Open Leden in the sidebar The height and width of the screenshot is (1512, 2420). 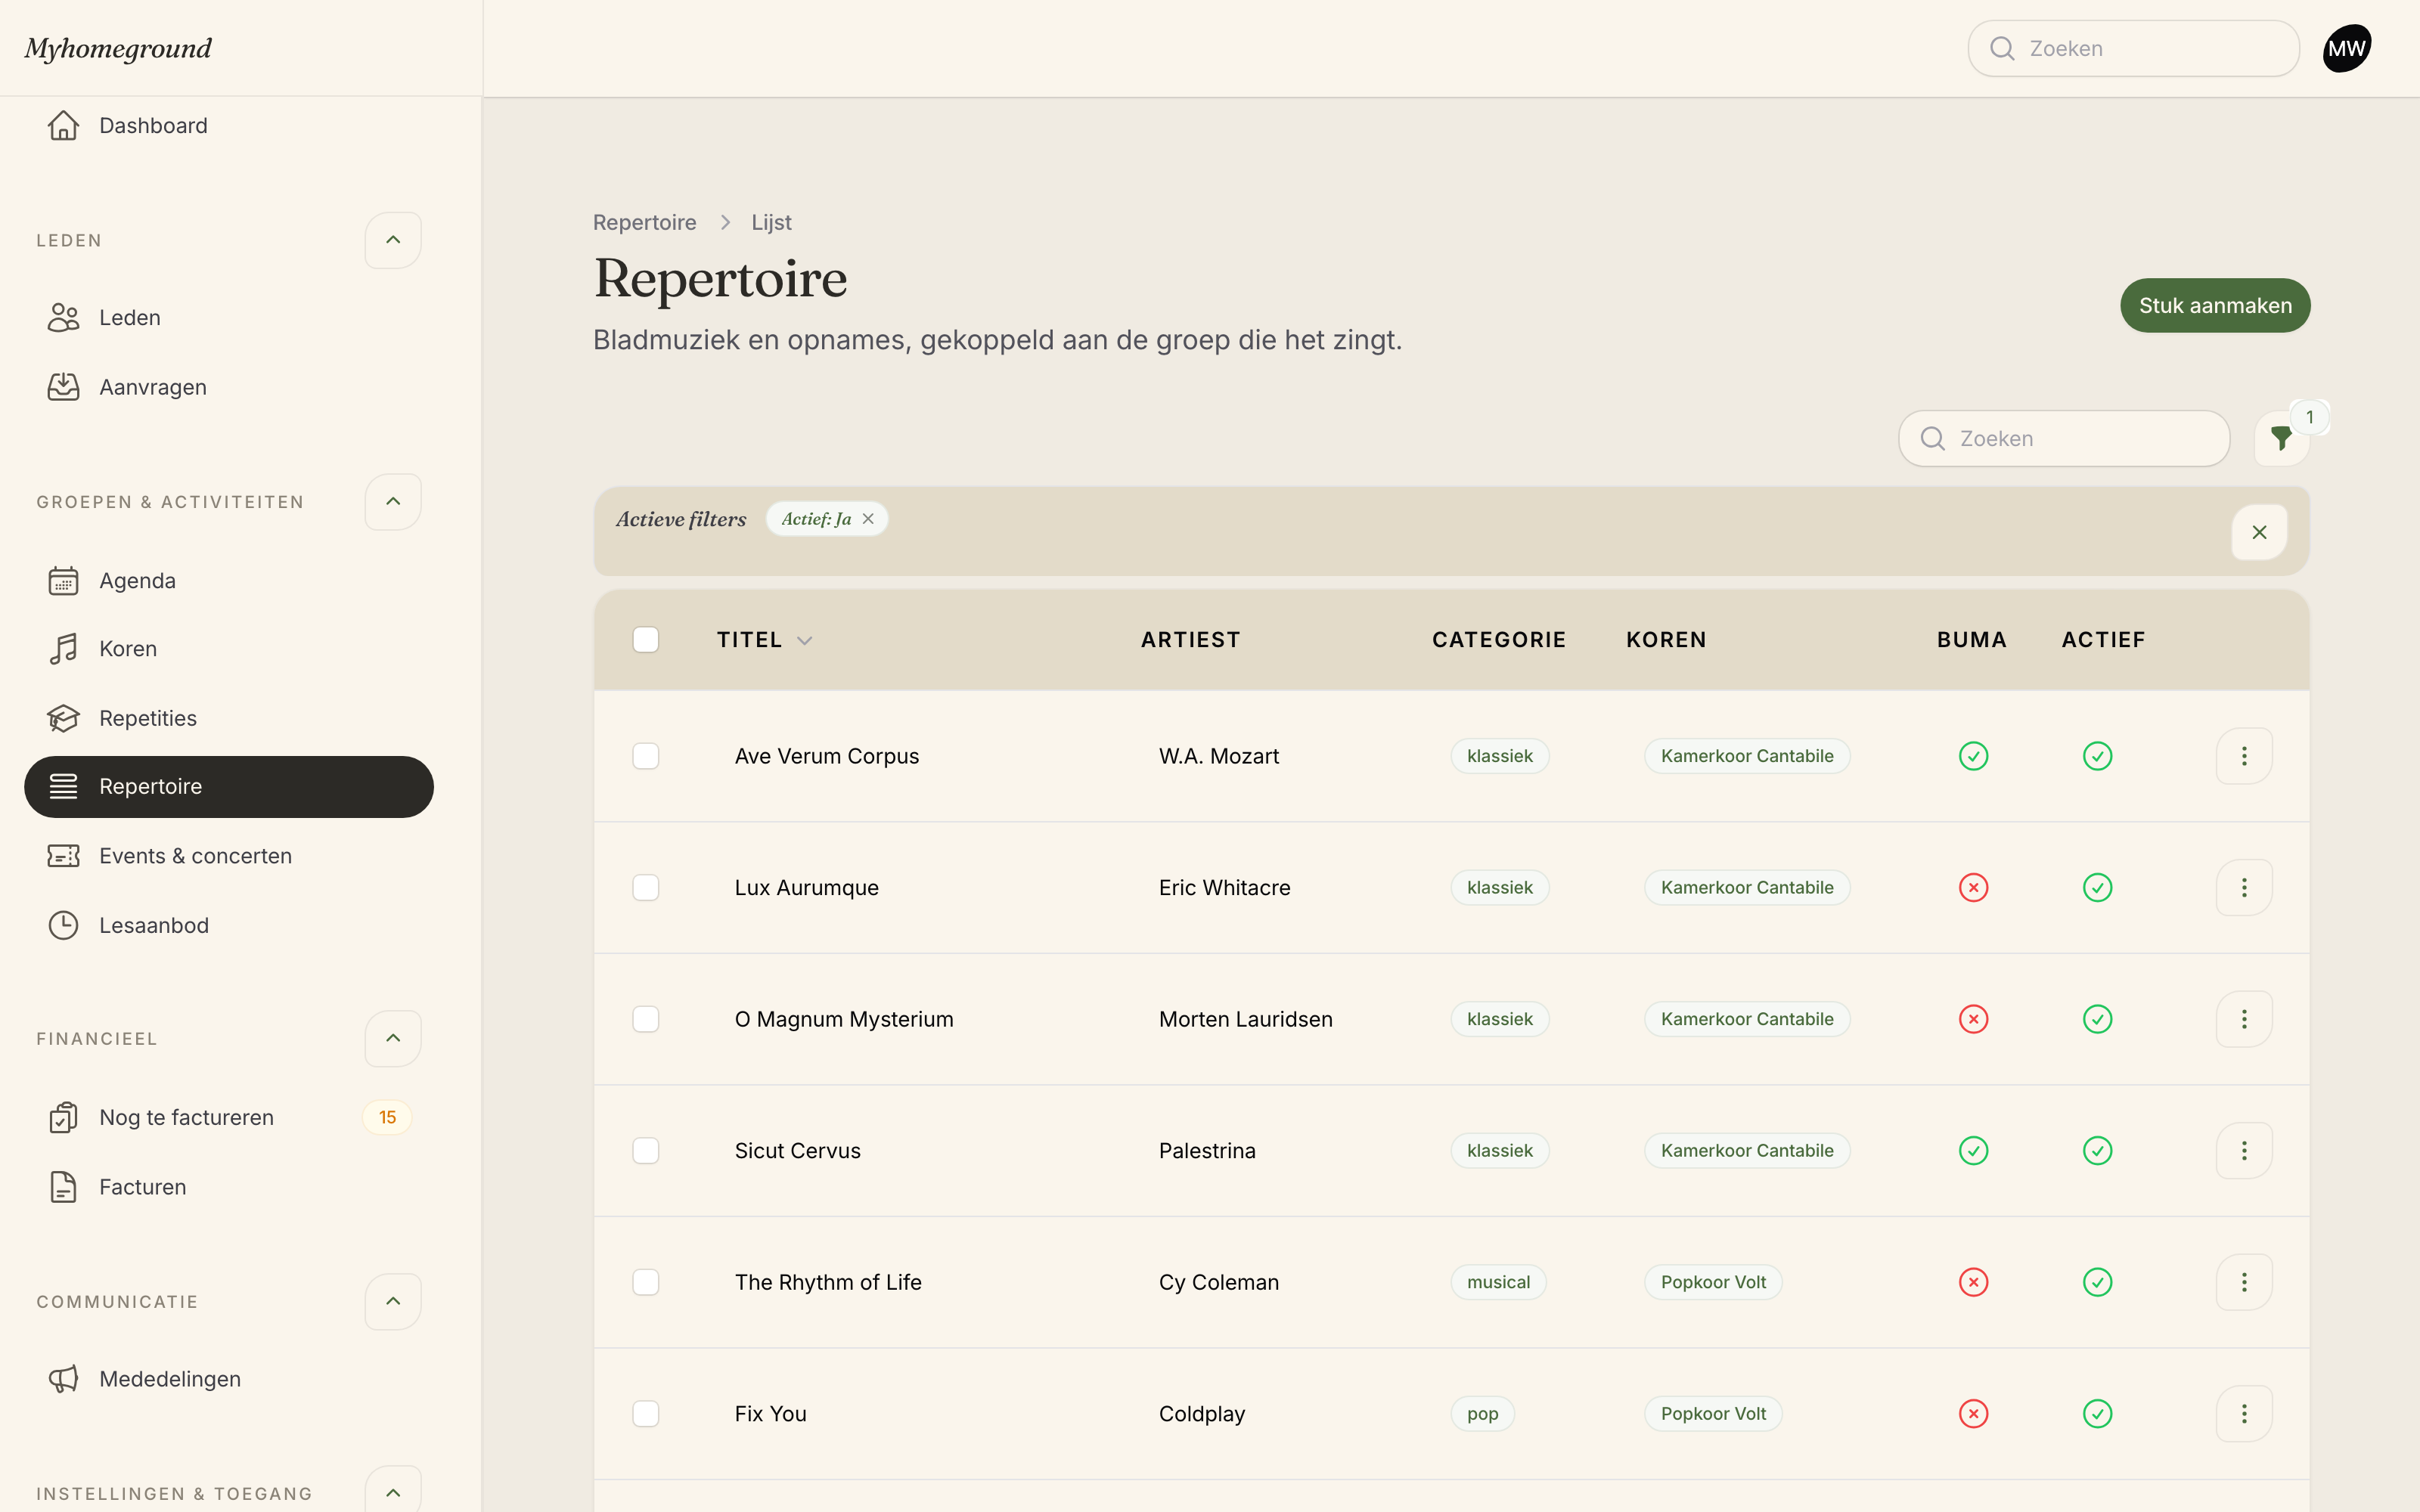click(229, 318)
